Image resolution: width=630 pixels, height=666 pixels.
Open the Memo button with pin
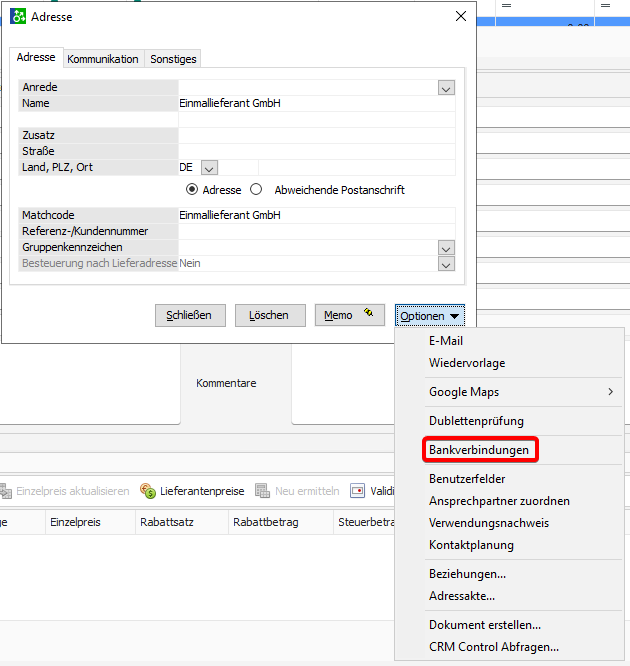(x=349, y=315)
